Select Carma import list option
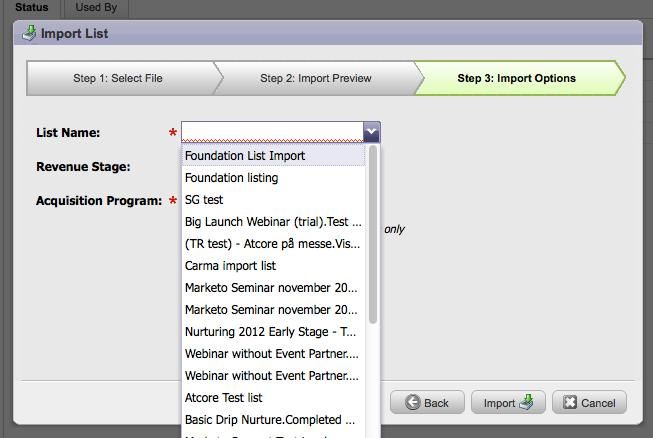Screen dimensions: 653x438 [x=231, y=266]
